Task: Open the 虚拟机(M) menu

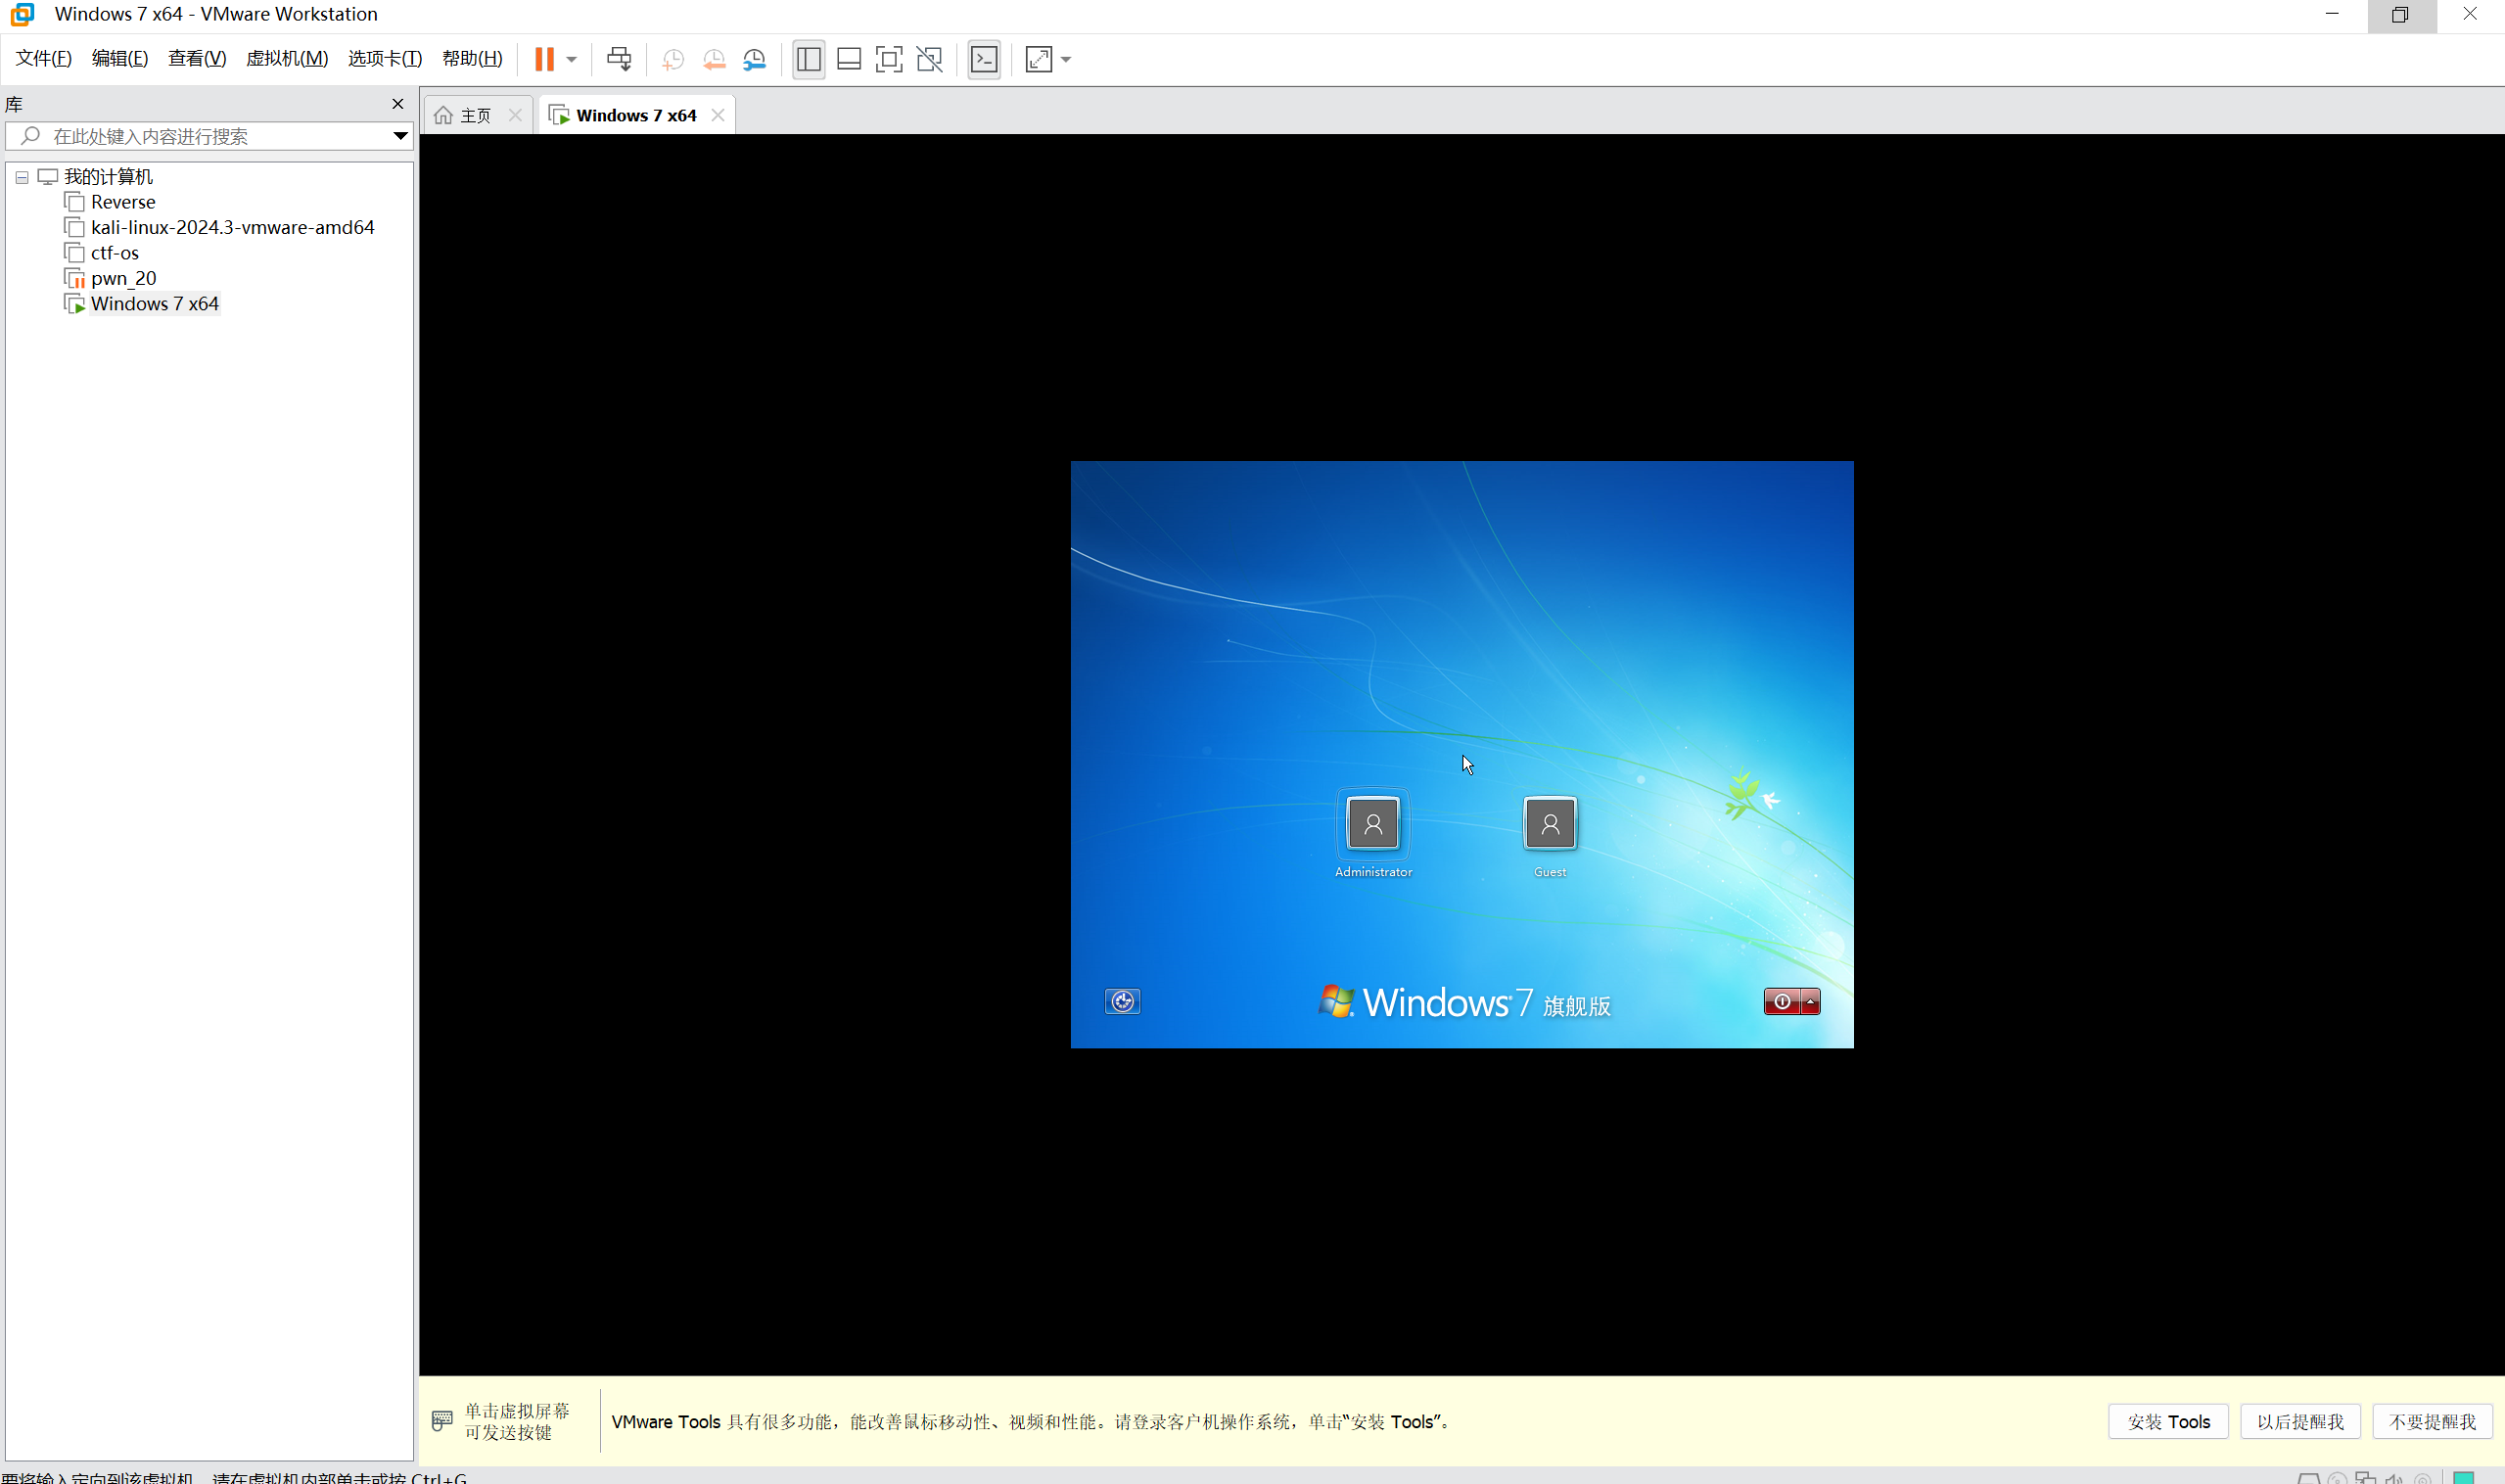Action: click(287, 58)
